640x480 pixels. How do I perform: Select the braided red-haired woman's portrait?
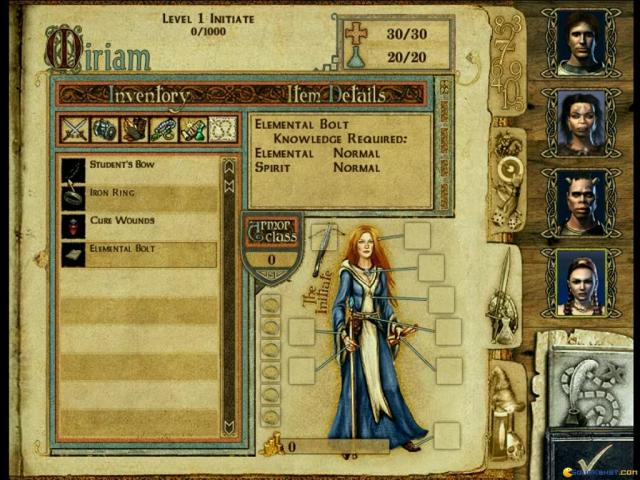coord(581,283)
